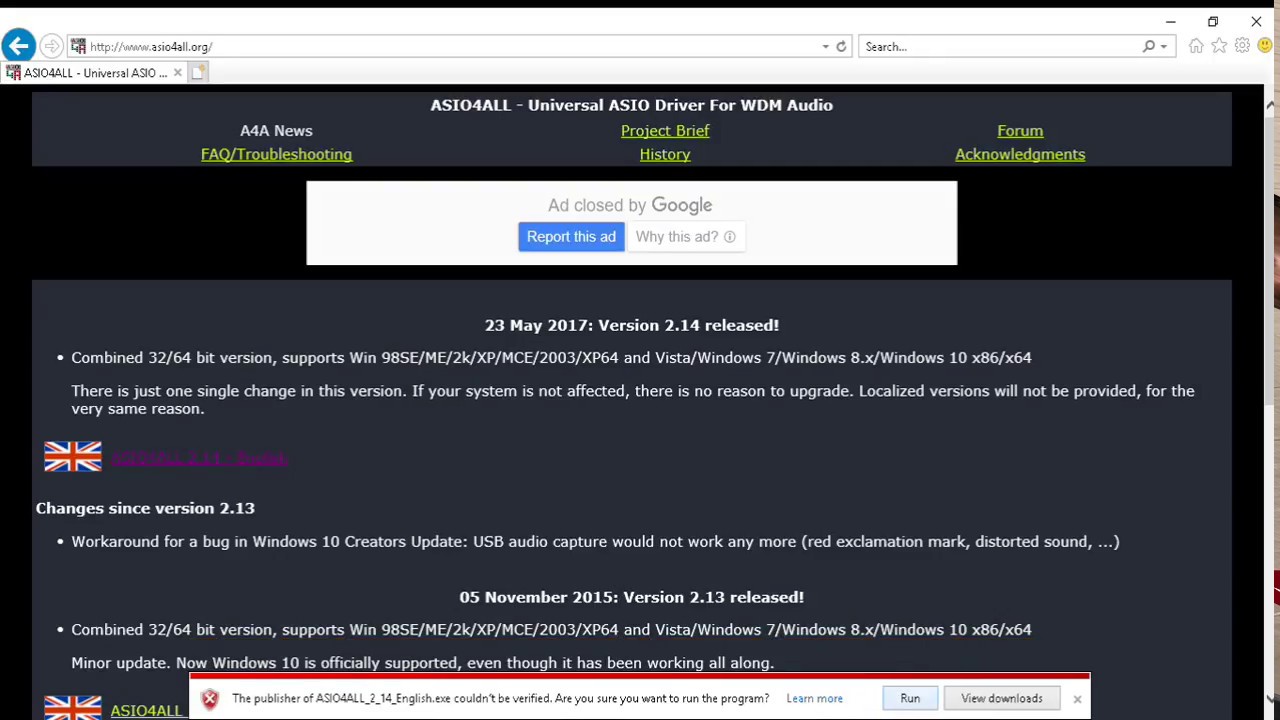This screenshot has height=720, width=1280.
Task: Open the Acknowledgments link
Action: coord(1020,155)
